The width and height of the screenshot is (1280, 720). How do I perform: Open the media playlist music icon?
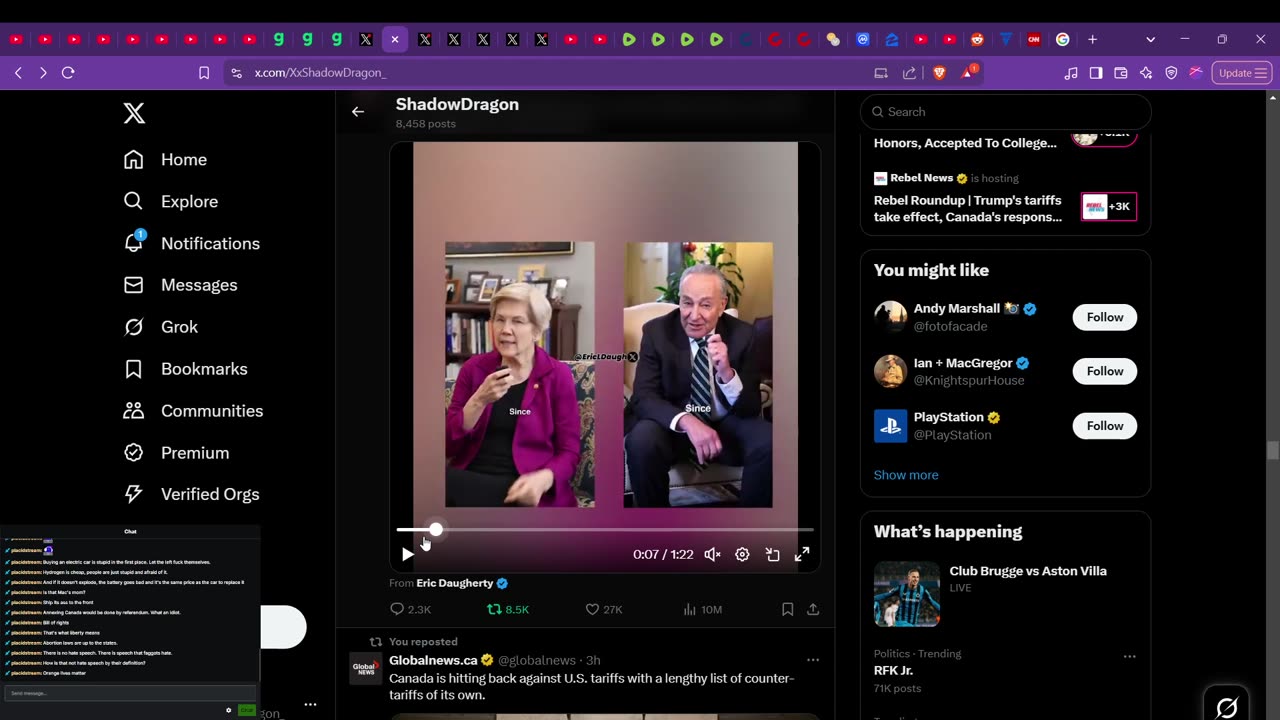tap(1071, 73)
